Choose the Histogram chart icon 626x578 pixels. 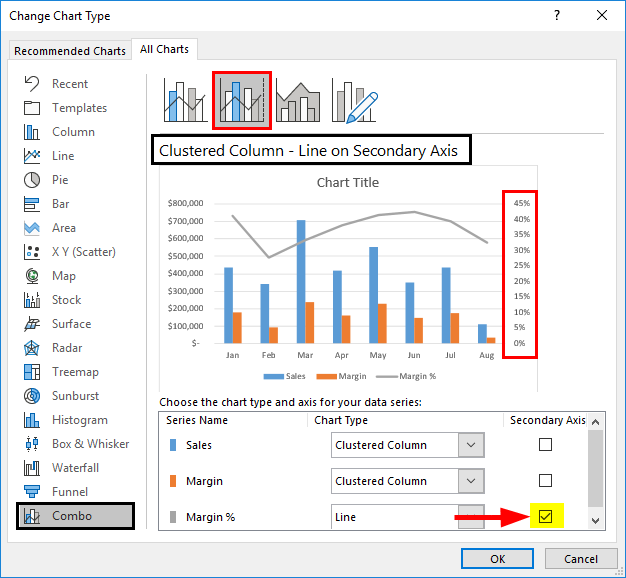tap(32, 420)
